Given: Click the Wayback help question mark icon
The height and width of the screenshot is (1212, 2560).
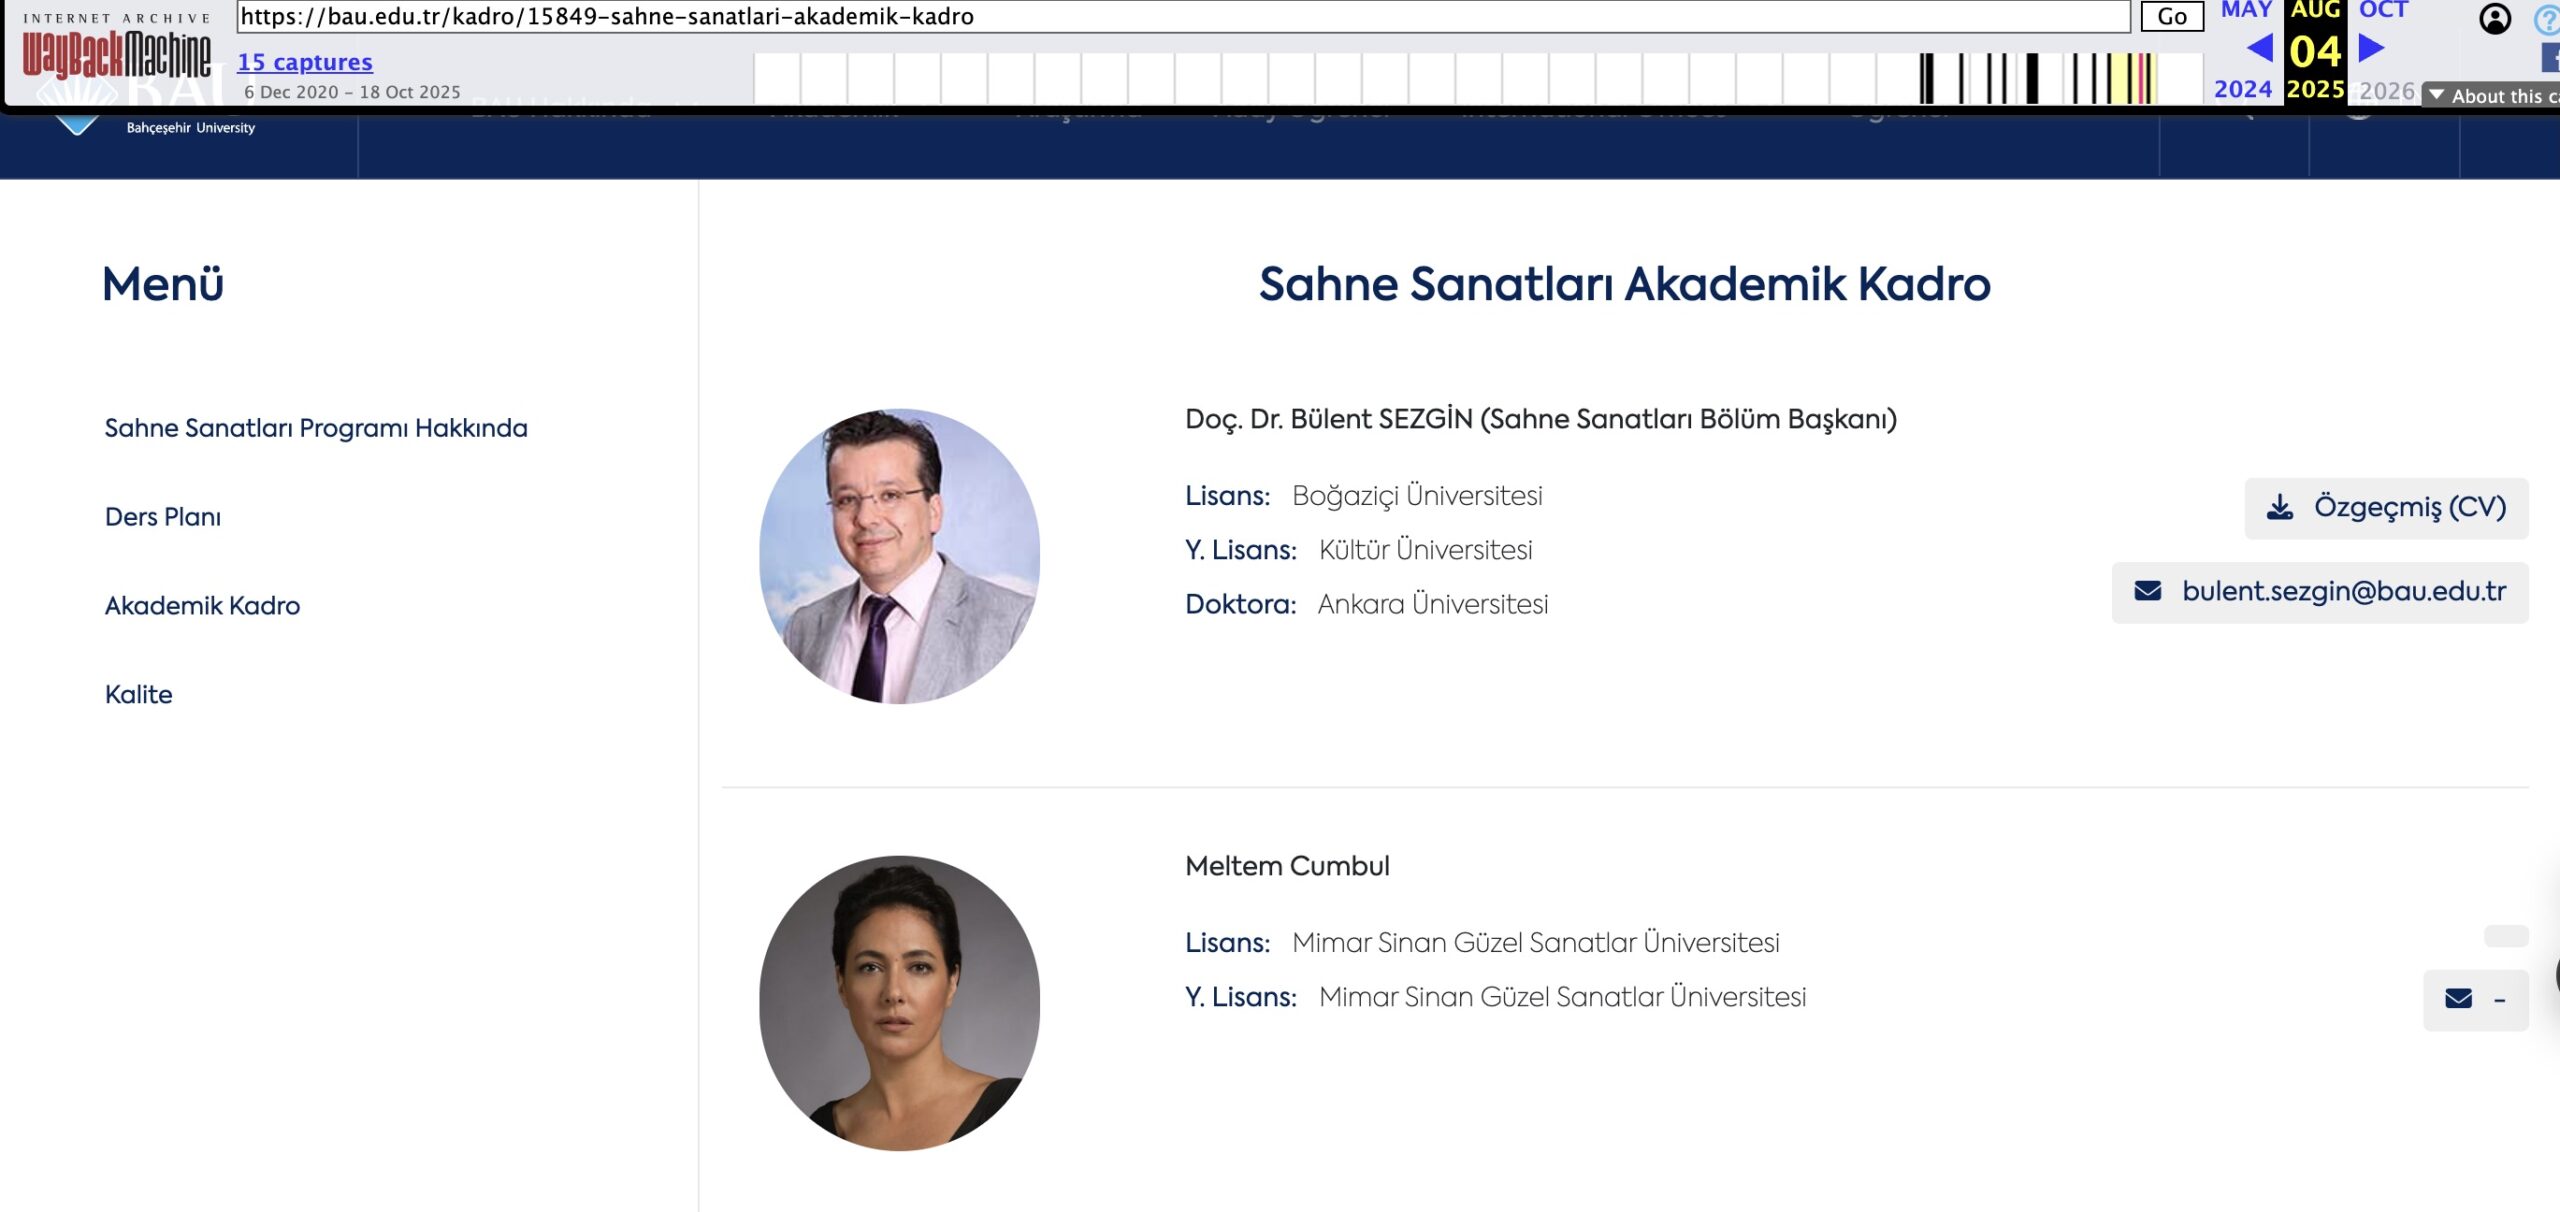Looking at the screenshot, I should coord(2547,20).
